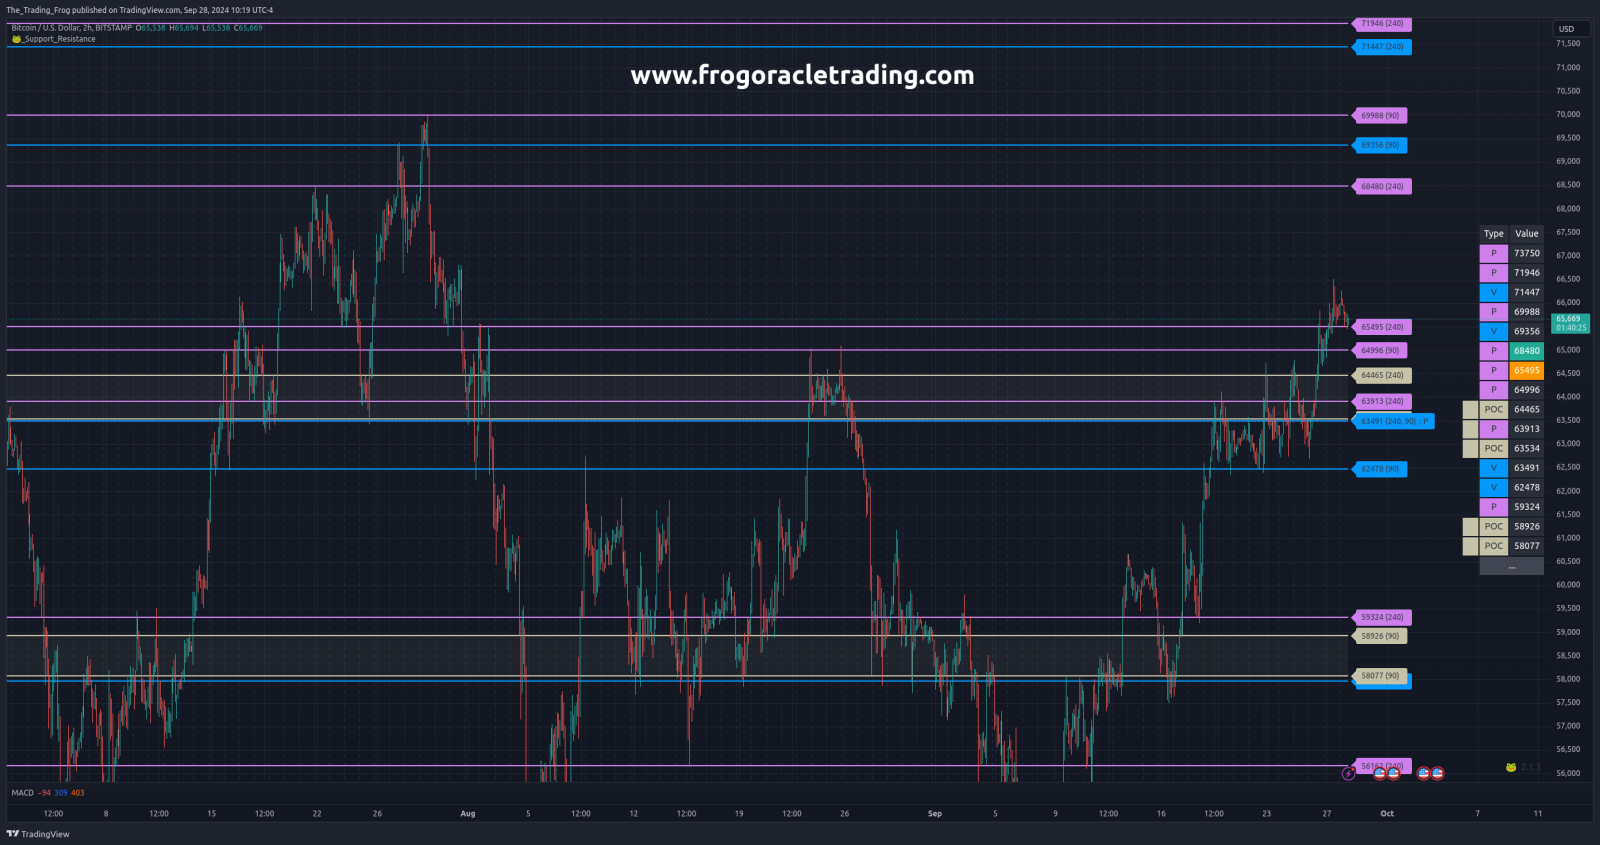Select the MACD indicator label
This screenshot has height=845, width=1600.
click(x=22, y=793)
